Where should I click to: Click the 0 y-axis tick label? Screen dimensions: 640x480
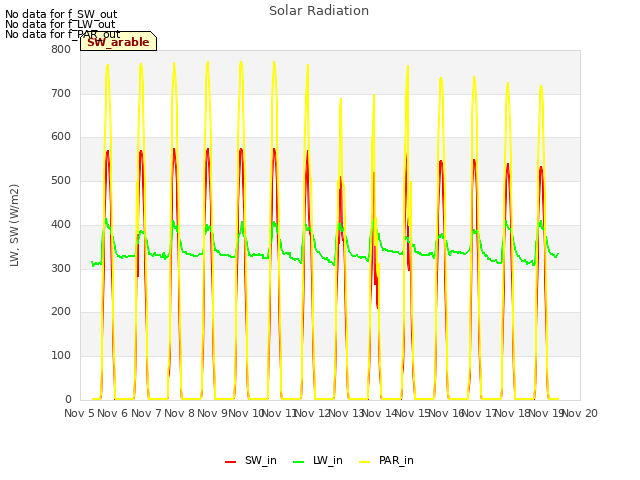coord(68,399)
